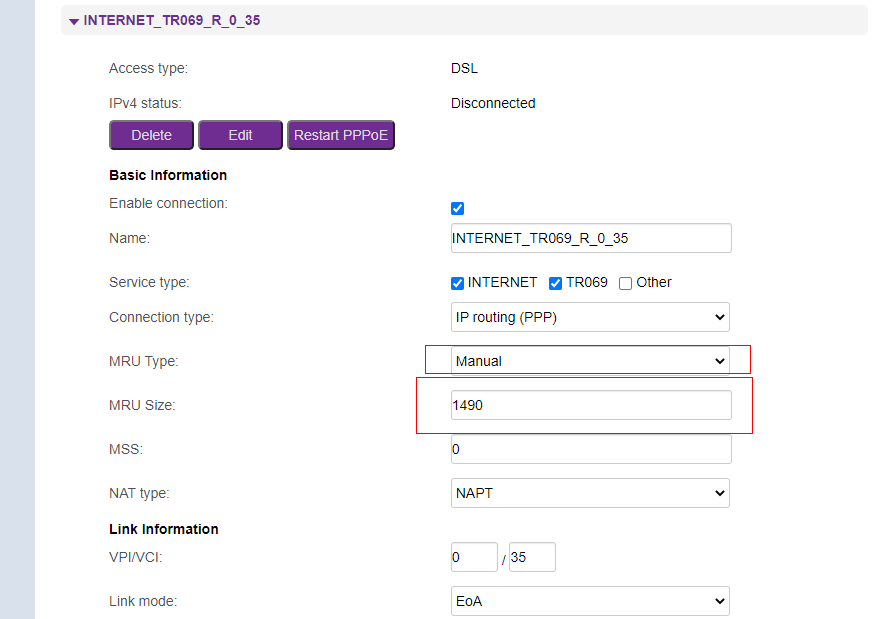Uncheck the INTERNET service type checkbox

457,283
